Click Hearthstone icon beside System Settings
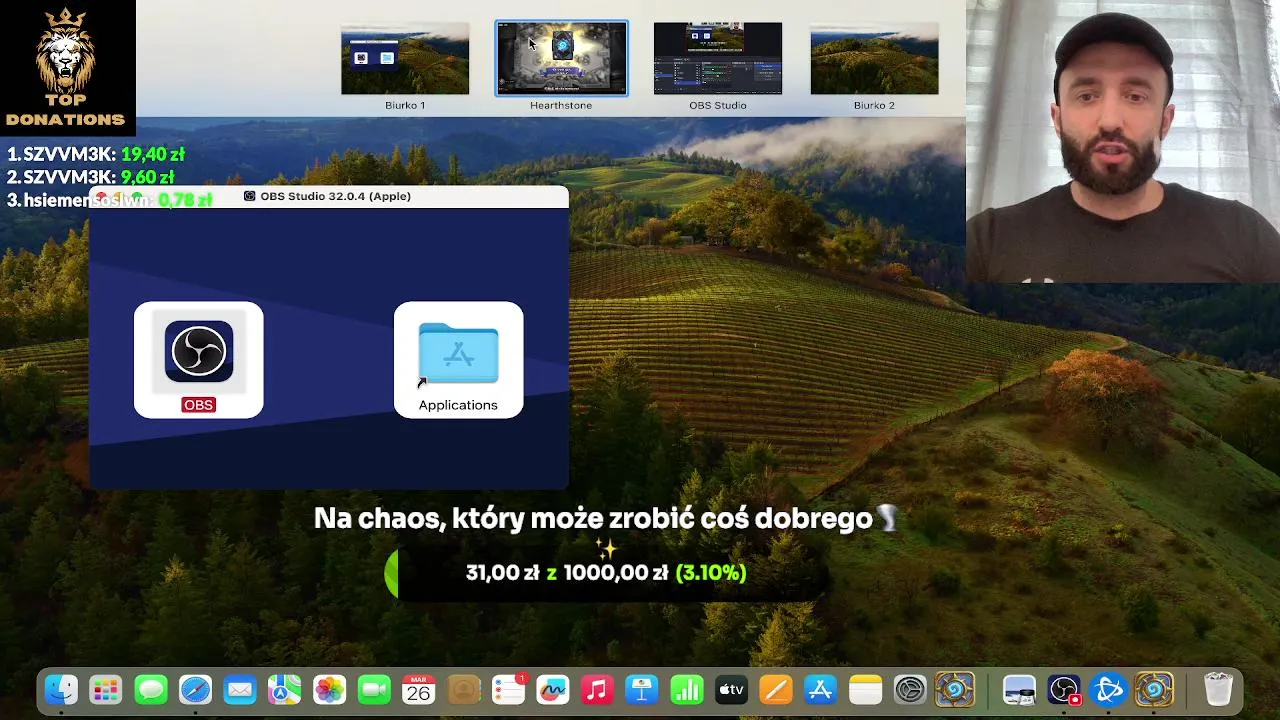 (x=955, y=690)
